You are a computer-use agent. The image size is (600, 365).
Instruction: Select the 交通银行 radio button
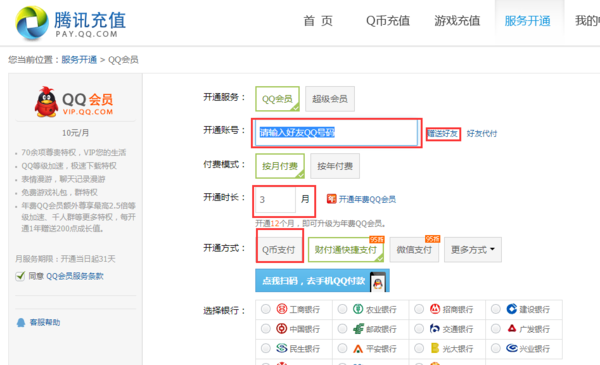click(419, 328)
